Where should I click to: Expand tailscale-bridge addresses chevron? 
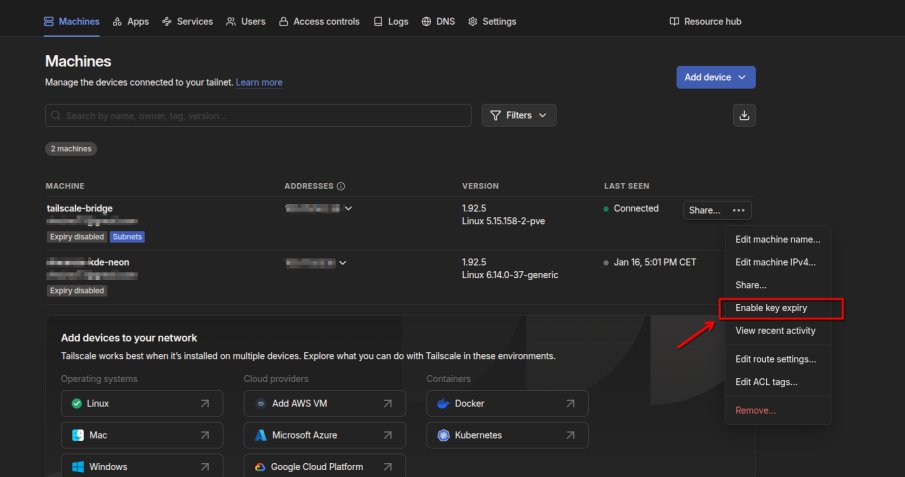click(x=349, y=208)
